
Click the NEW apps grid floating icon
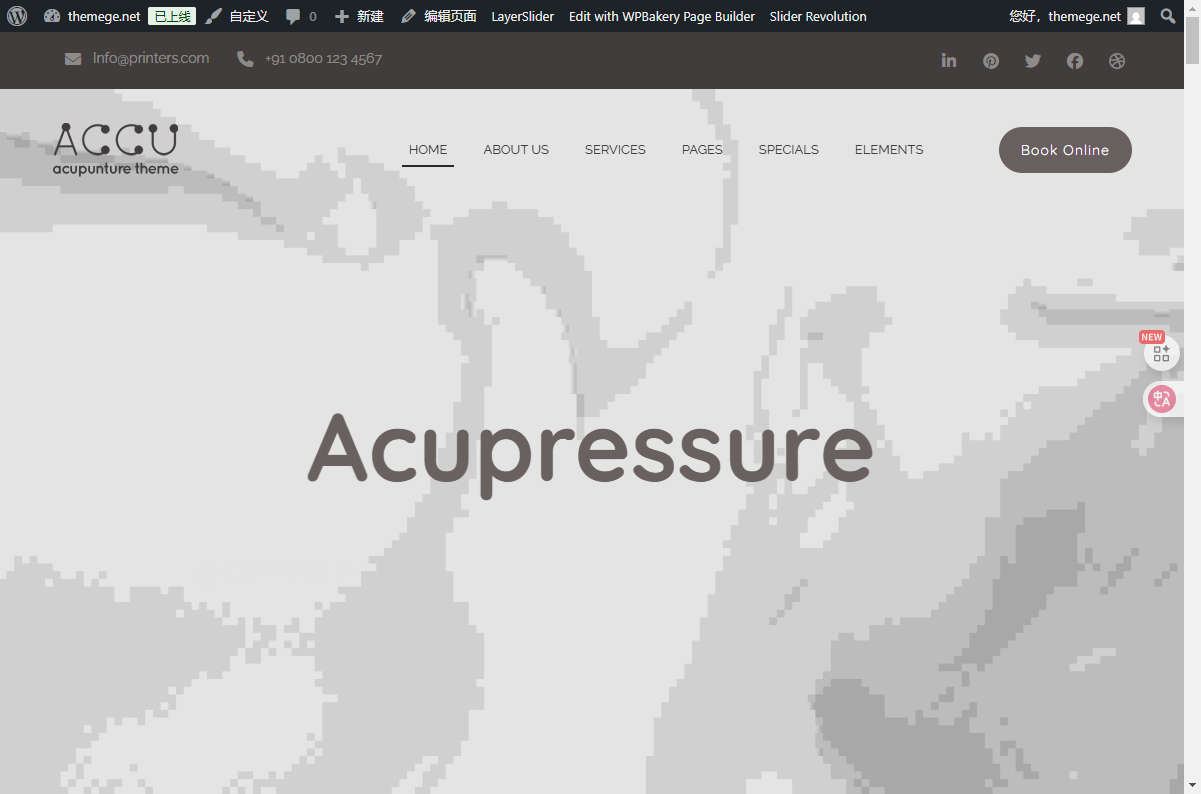(x=1161, y=353)
